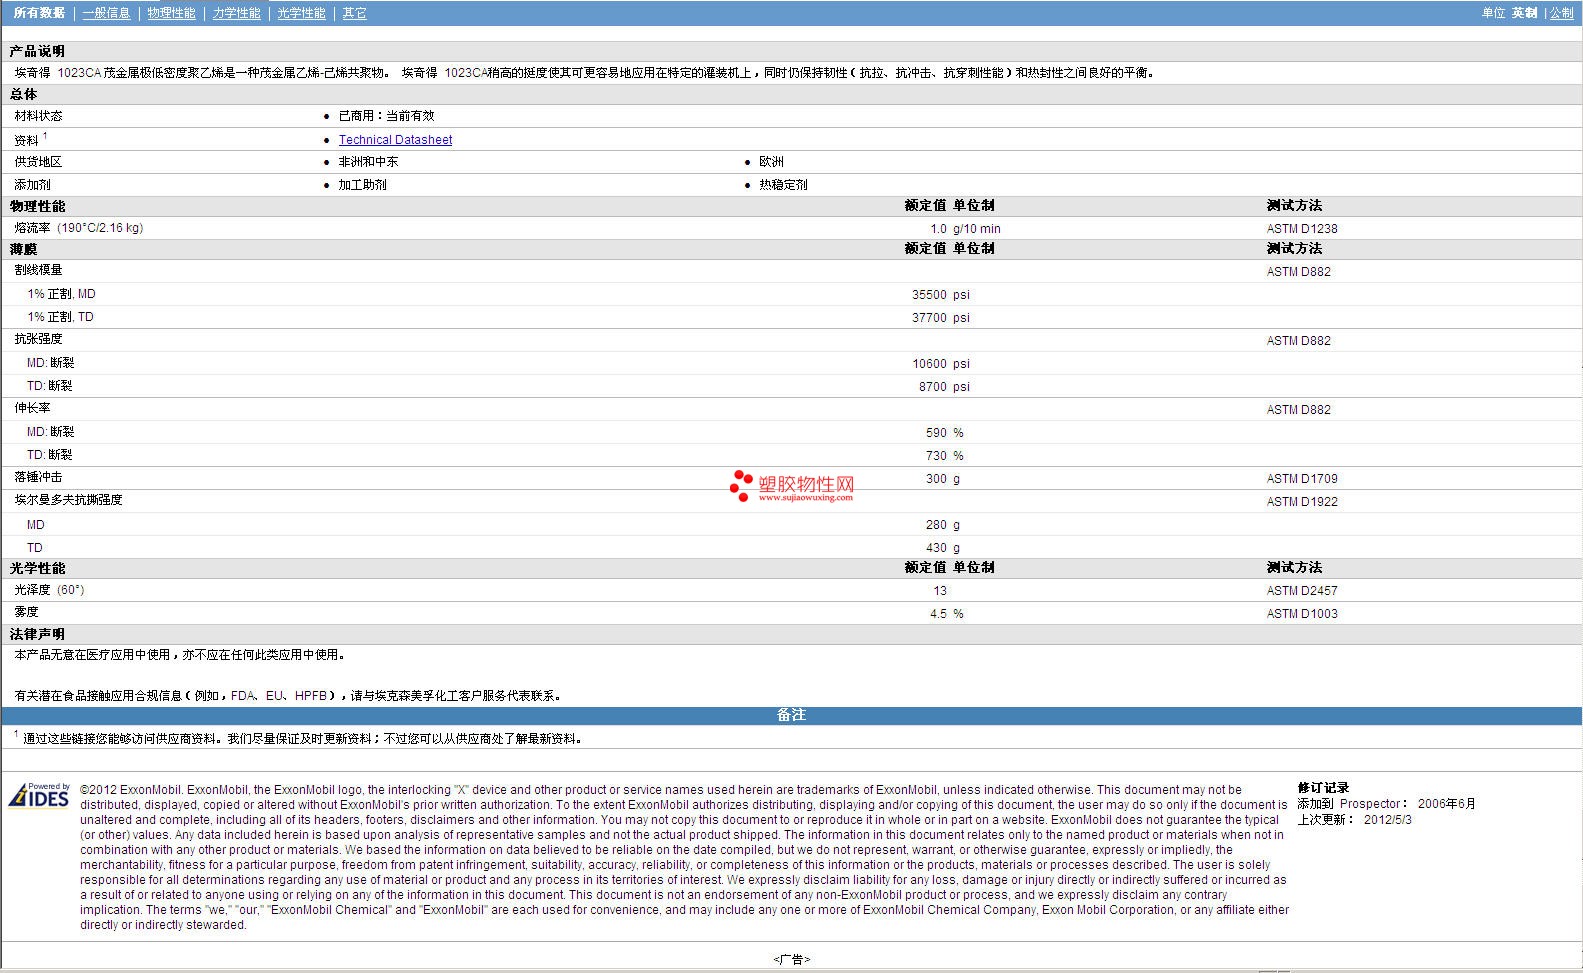Click the <广告> placeholder at page bottom
Screen dimensions: 1583x973
791,959
